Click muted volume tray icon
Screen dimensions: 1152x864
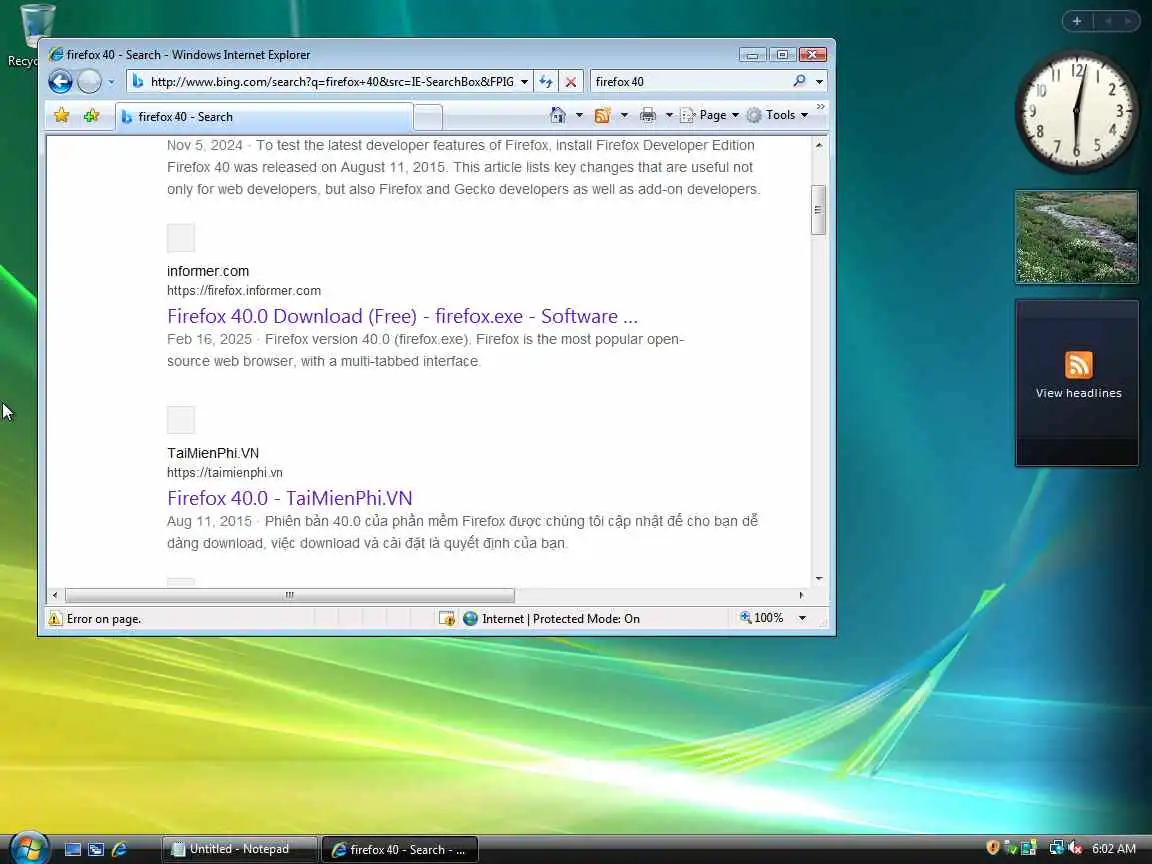(1075, 848)
